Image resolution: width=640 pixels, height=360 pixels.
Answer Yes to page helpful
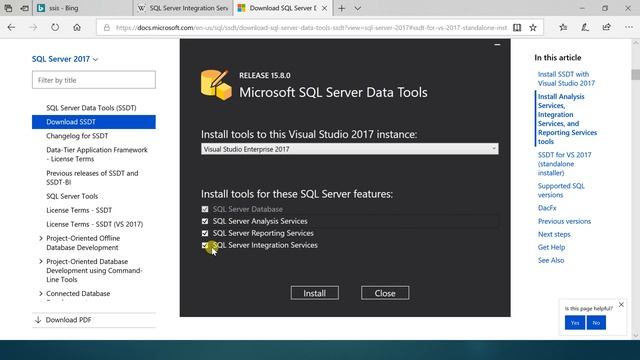tap(575, 322)
